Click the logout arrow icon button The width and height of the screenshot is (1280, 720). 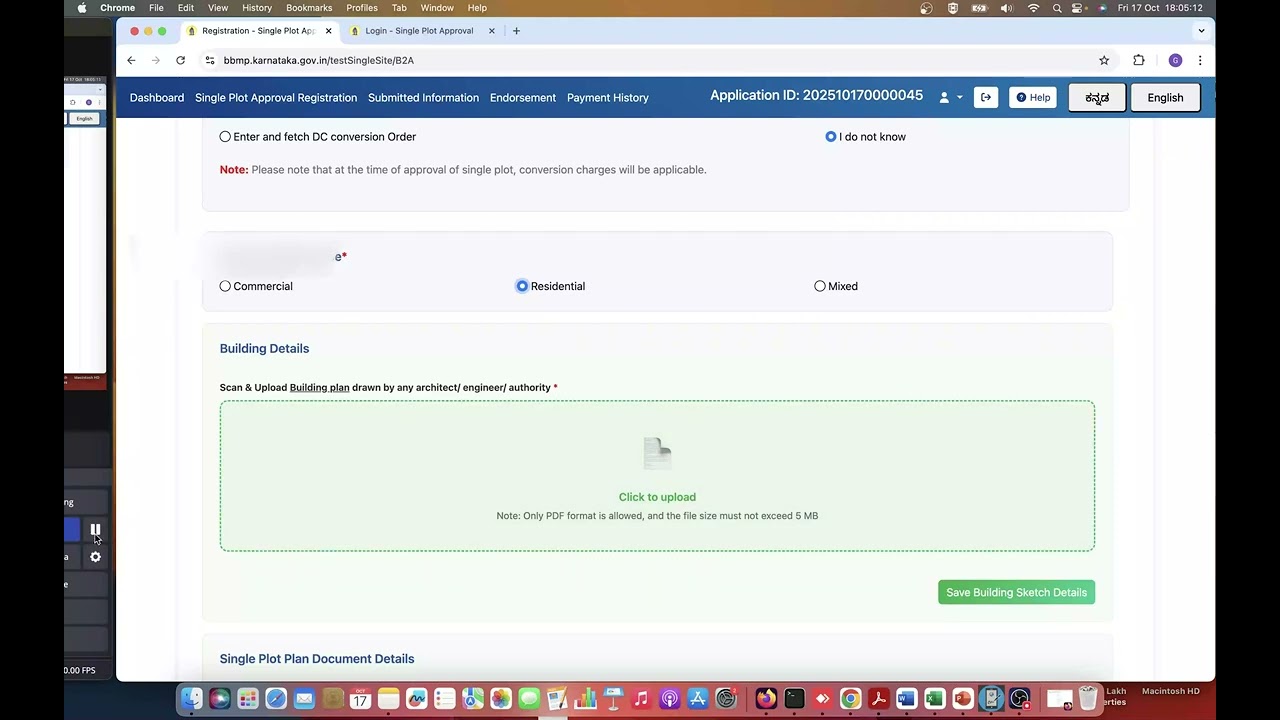(x=986, y=98)
